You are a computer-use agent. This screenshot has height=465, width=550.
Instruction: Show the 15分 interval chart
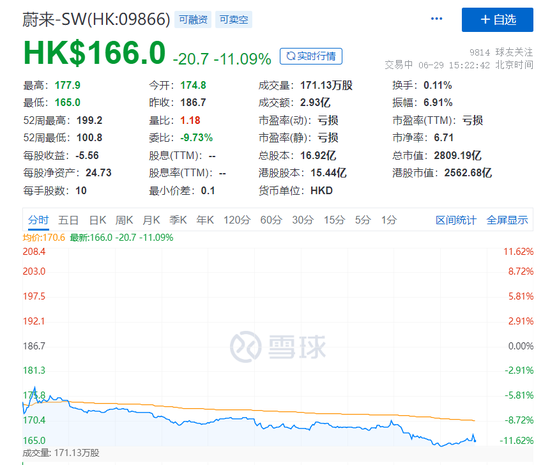[x=334, y=220]
